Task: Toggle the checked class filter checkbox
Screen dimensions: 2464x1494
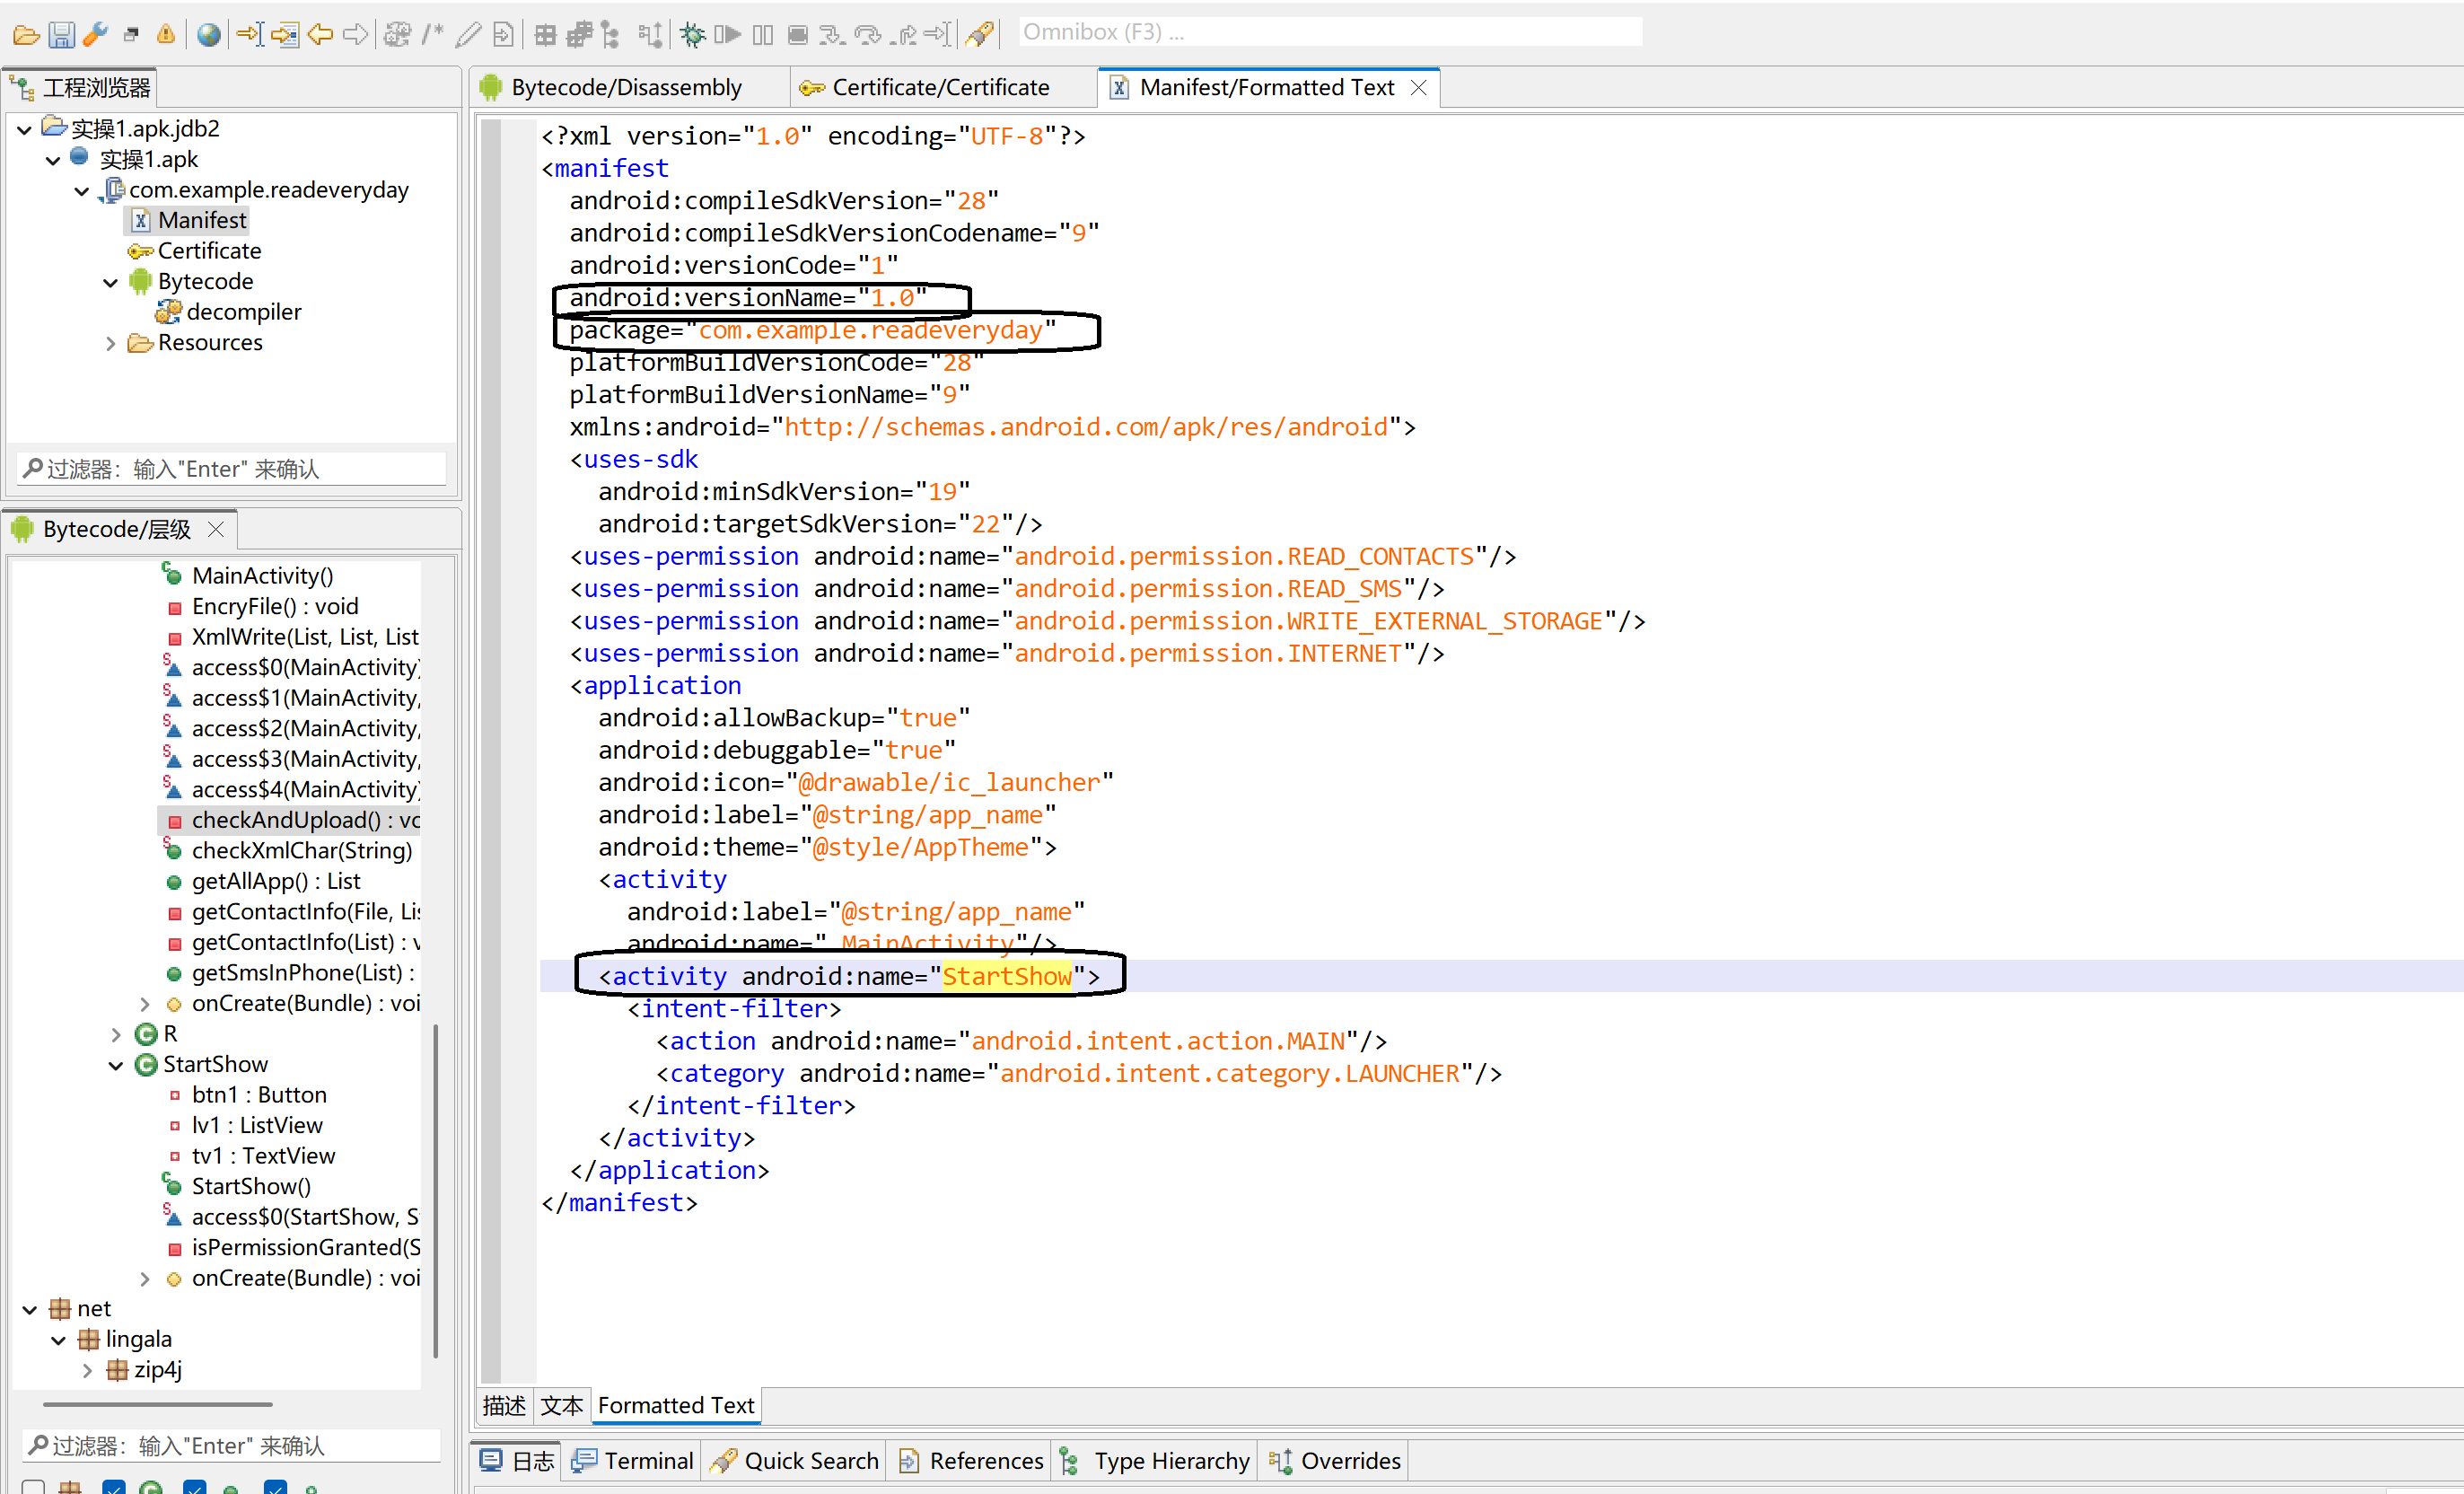Action: click(x=114, y=1487)
